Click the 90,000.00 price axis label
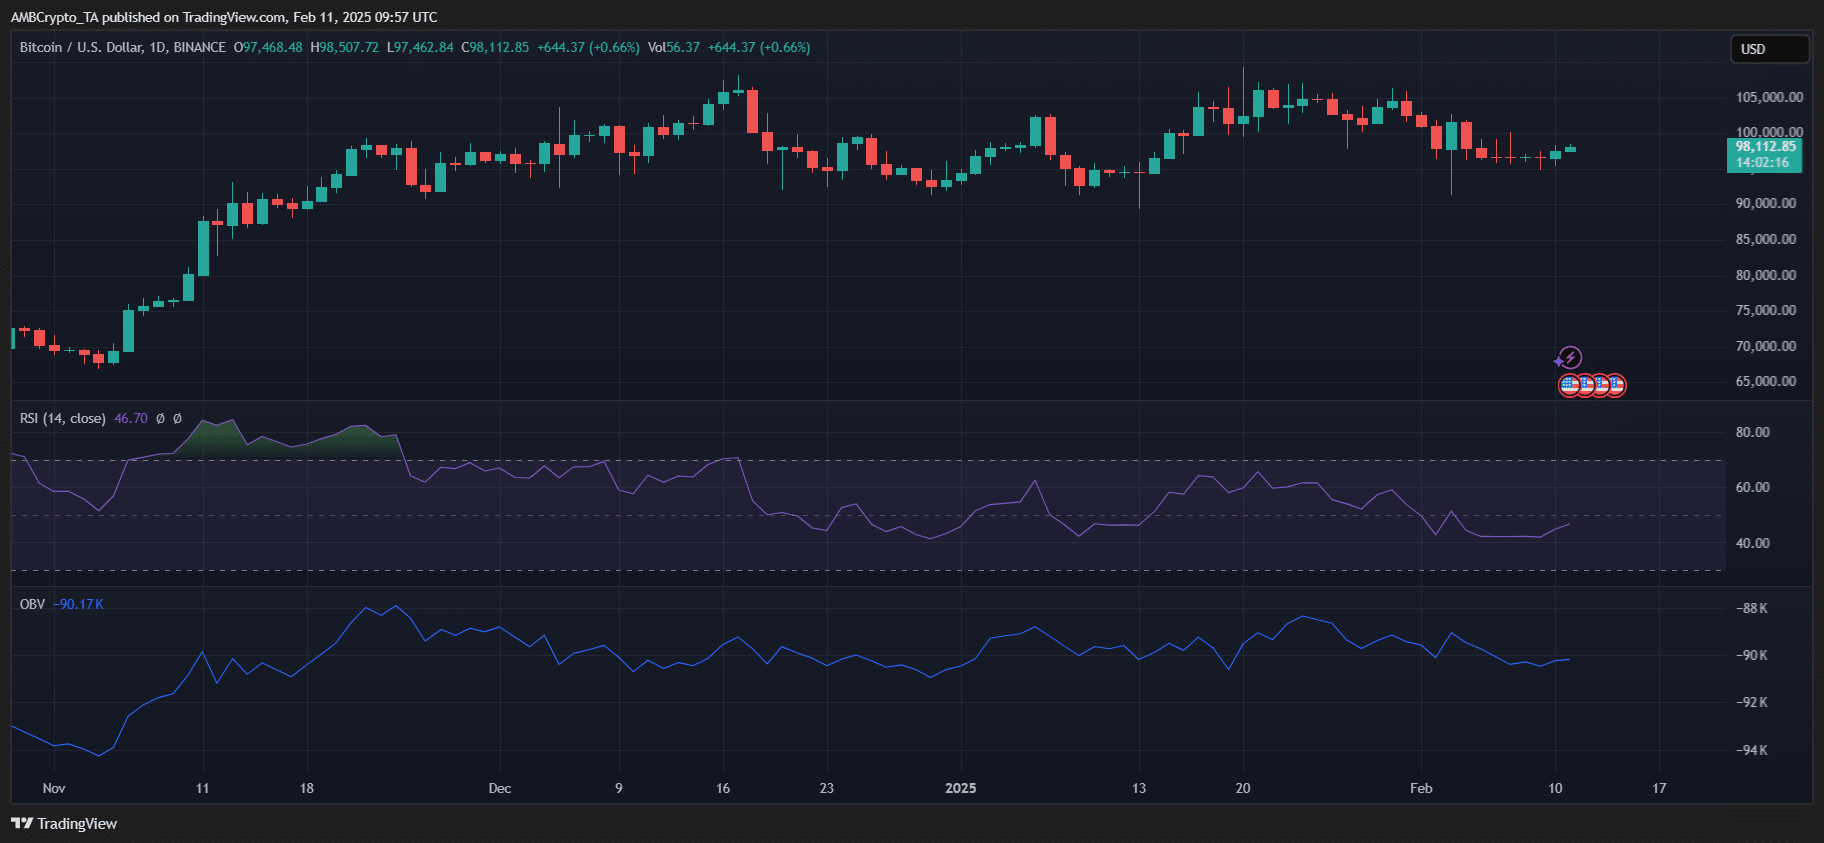1824x843 pixels. (1766, 203)
